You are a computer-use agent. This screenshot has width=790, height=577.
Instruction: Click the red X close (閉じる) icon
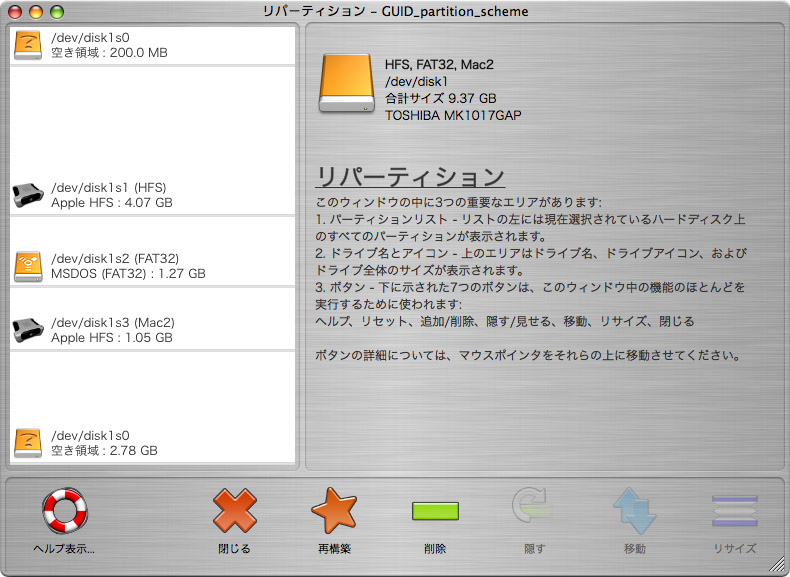coord(235,510)
